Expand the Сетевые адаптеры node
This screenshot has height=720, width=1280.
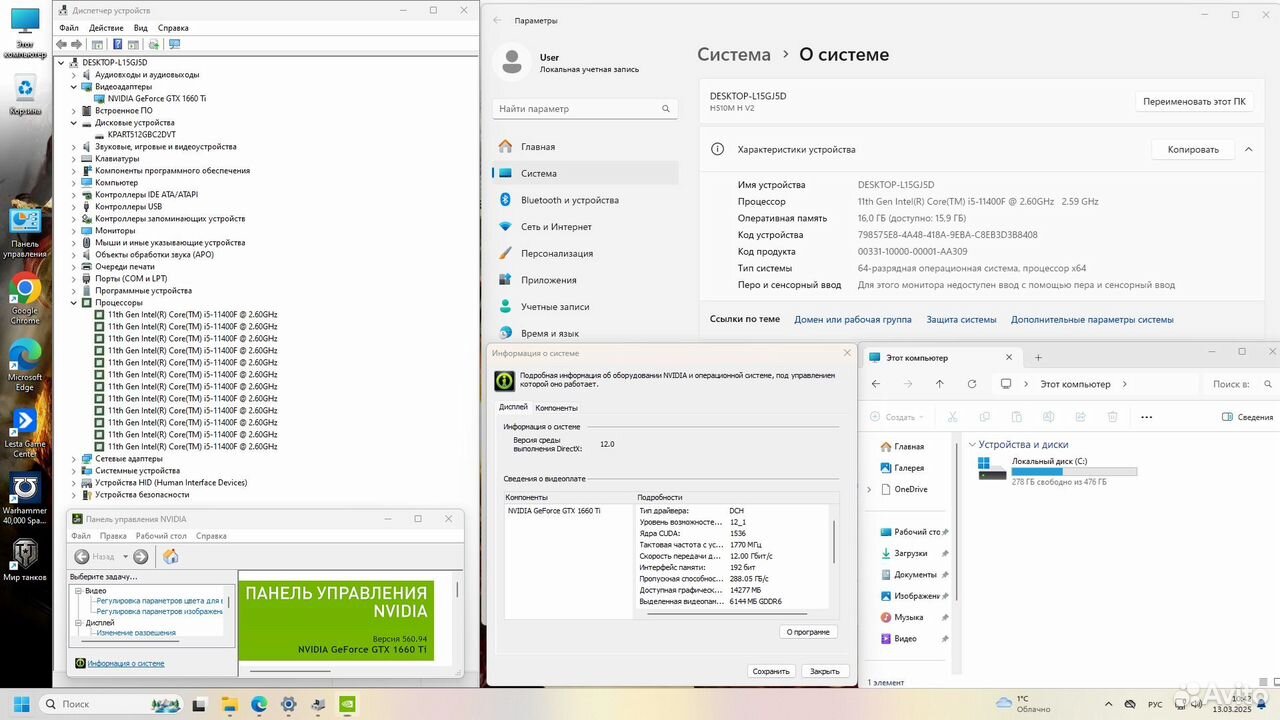(73, 459)
